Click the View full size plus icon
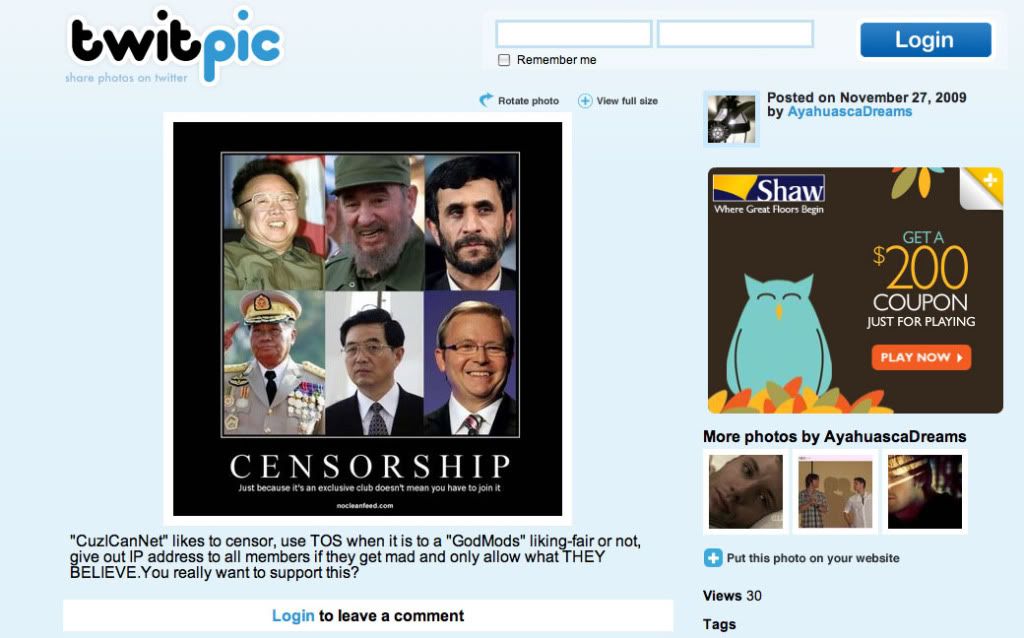The image size is (1024, 638). pyautogui.click(x=585, y=101)
